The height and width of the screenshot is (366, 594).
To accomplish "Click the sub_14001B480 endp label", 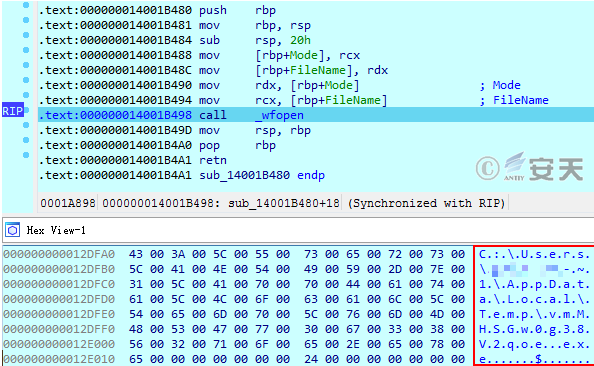I will pos(262,175).
